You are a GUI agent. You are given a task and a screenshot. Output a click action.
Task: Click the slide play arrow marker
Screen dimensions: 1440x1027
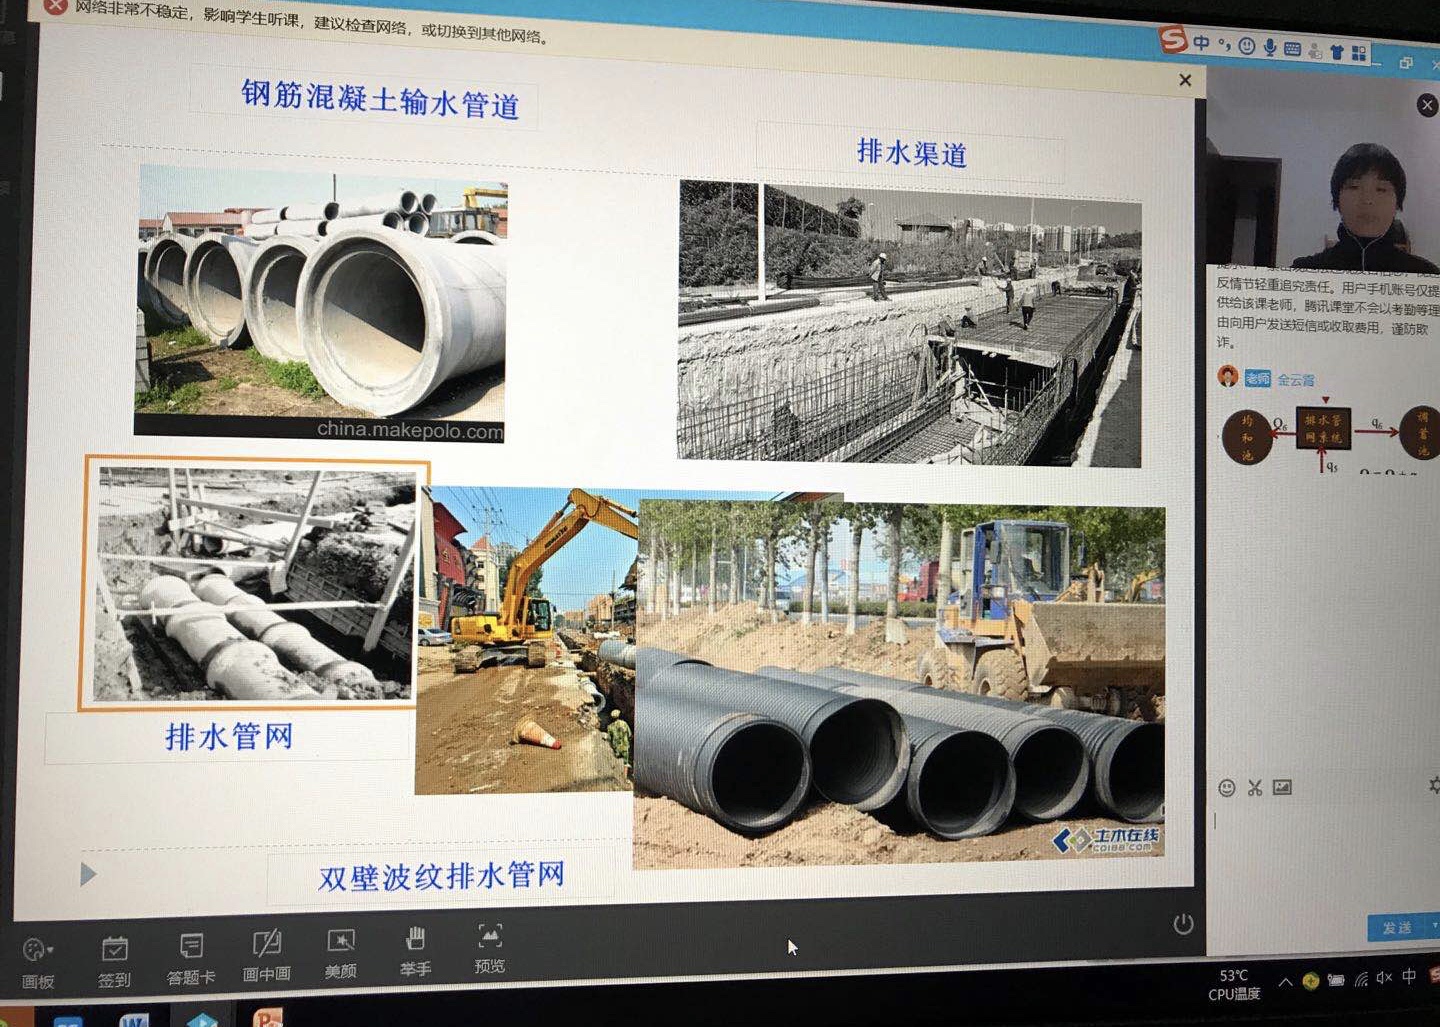[88, 875]
